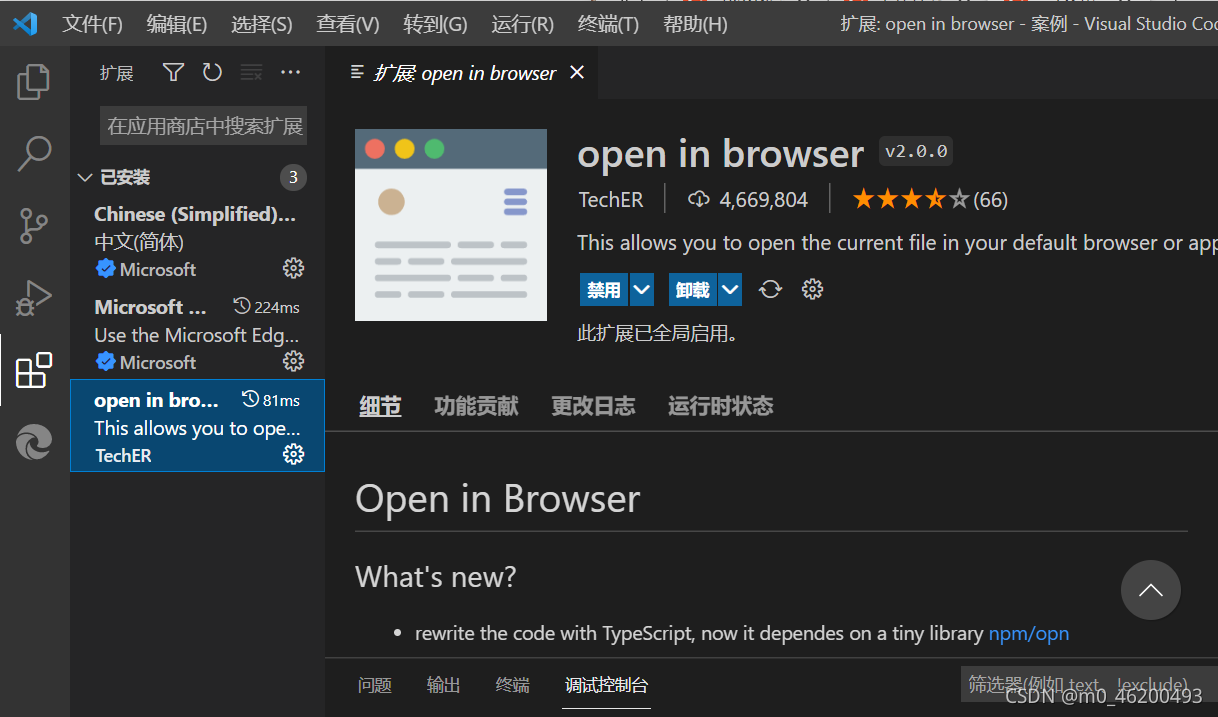The height and width of the screenshot is (717, 1218).
Task: Click the installed count badge 3
Action: [293, 177]
